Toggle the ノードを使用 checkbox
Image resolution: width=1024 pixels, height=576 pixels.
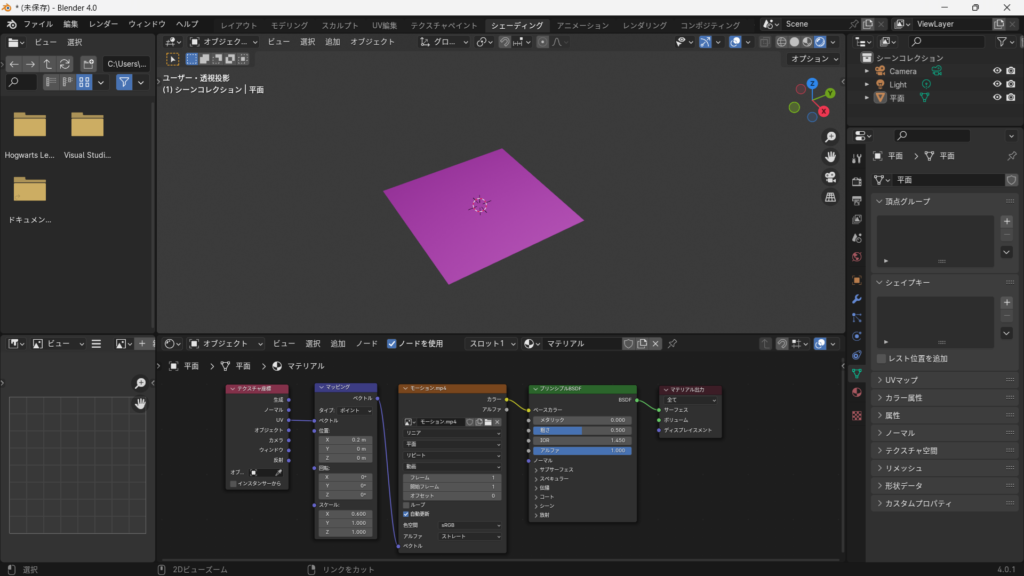point(392,343)
